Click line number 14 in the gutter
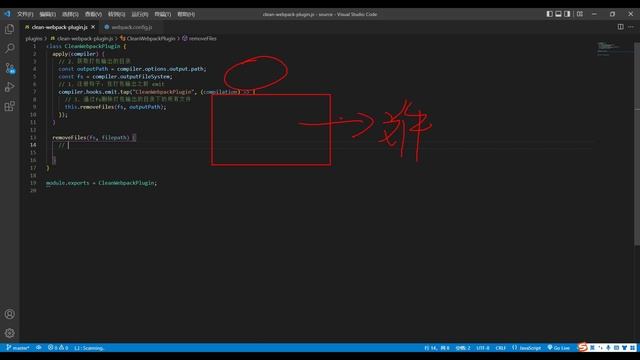The image size is (640, 360). 33,145
